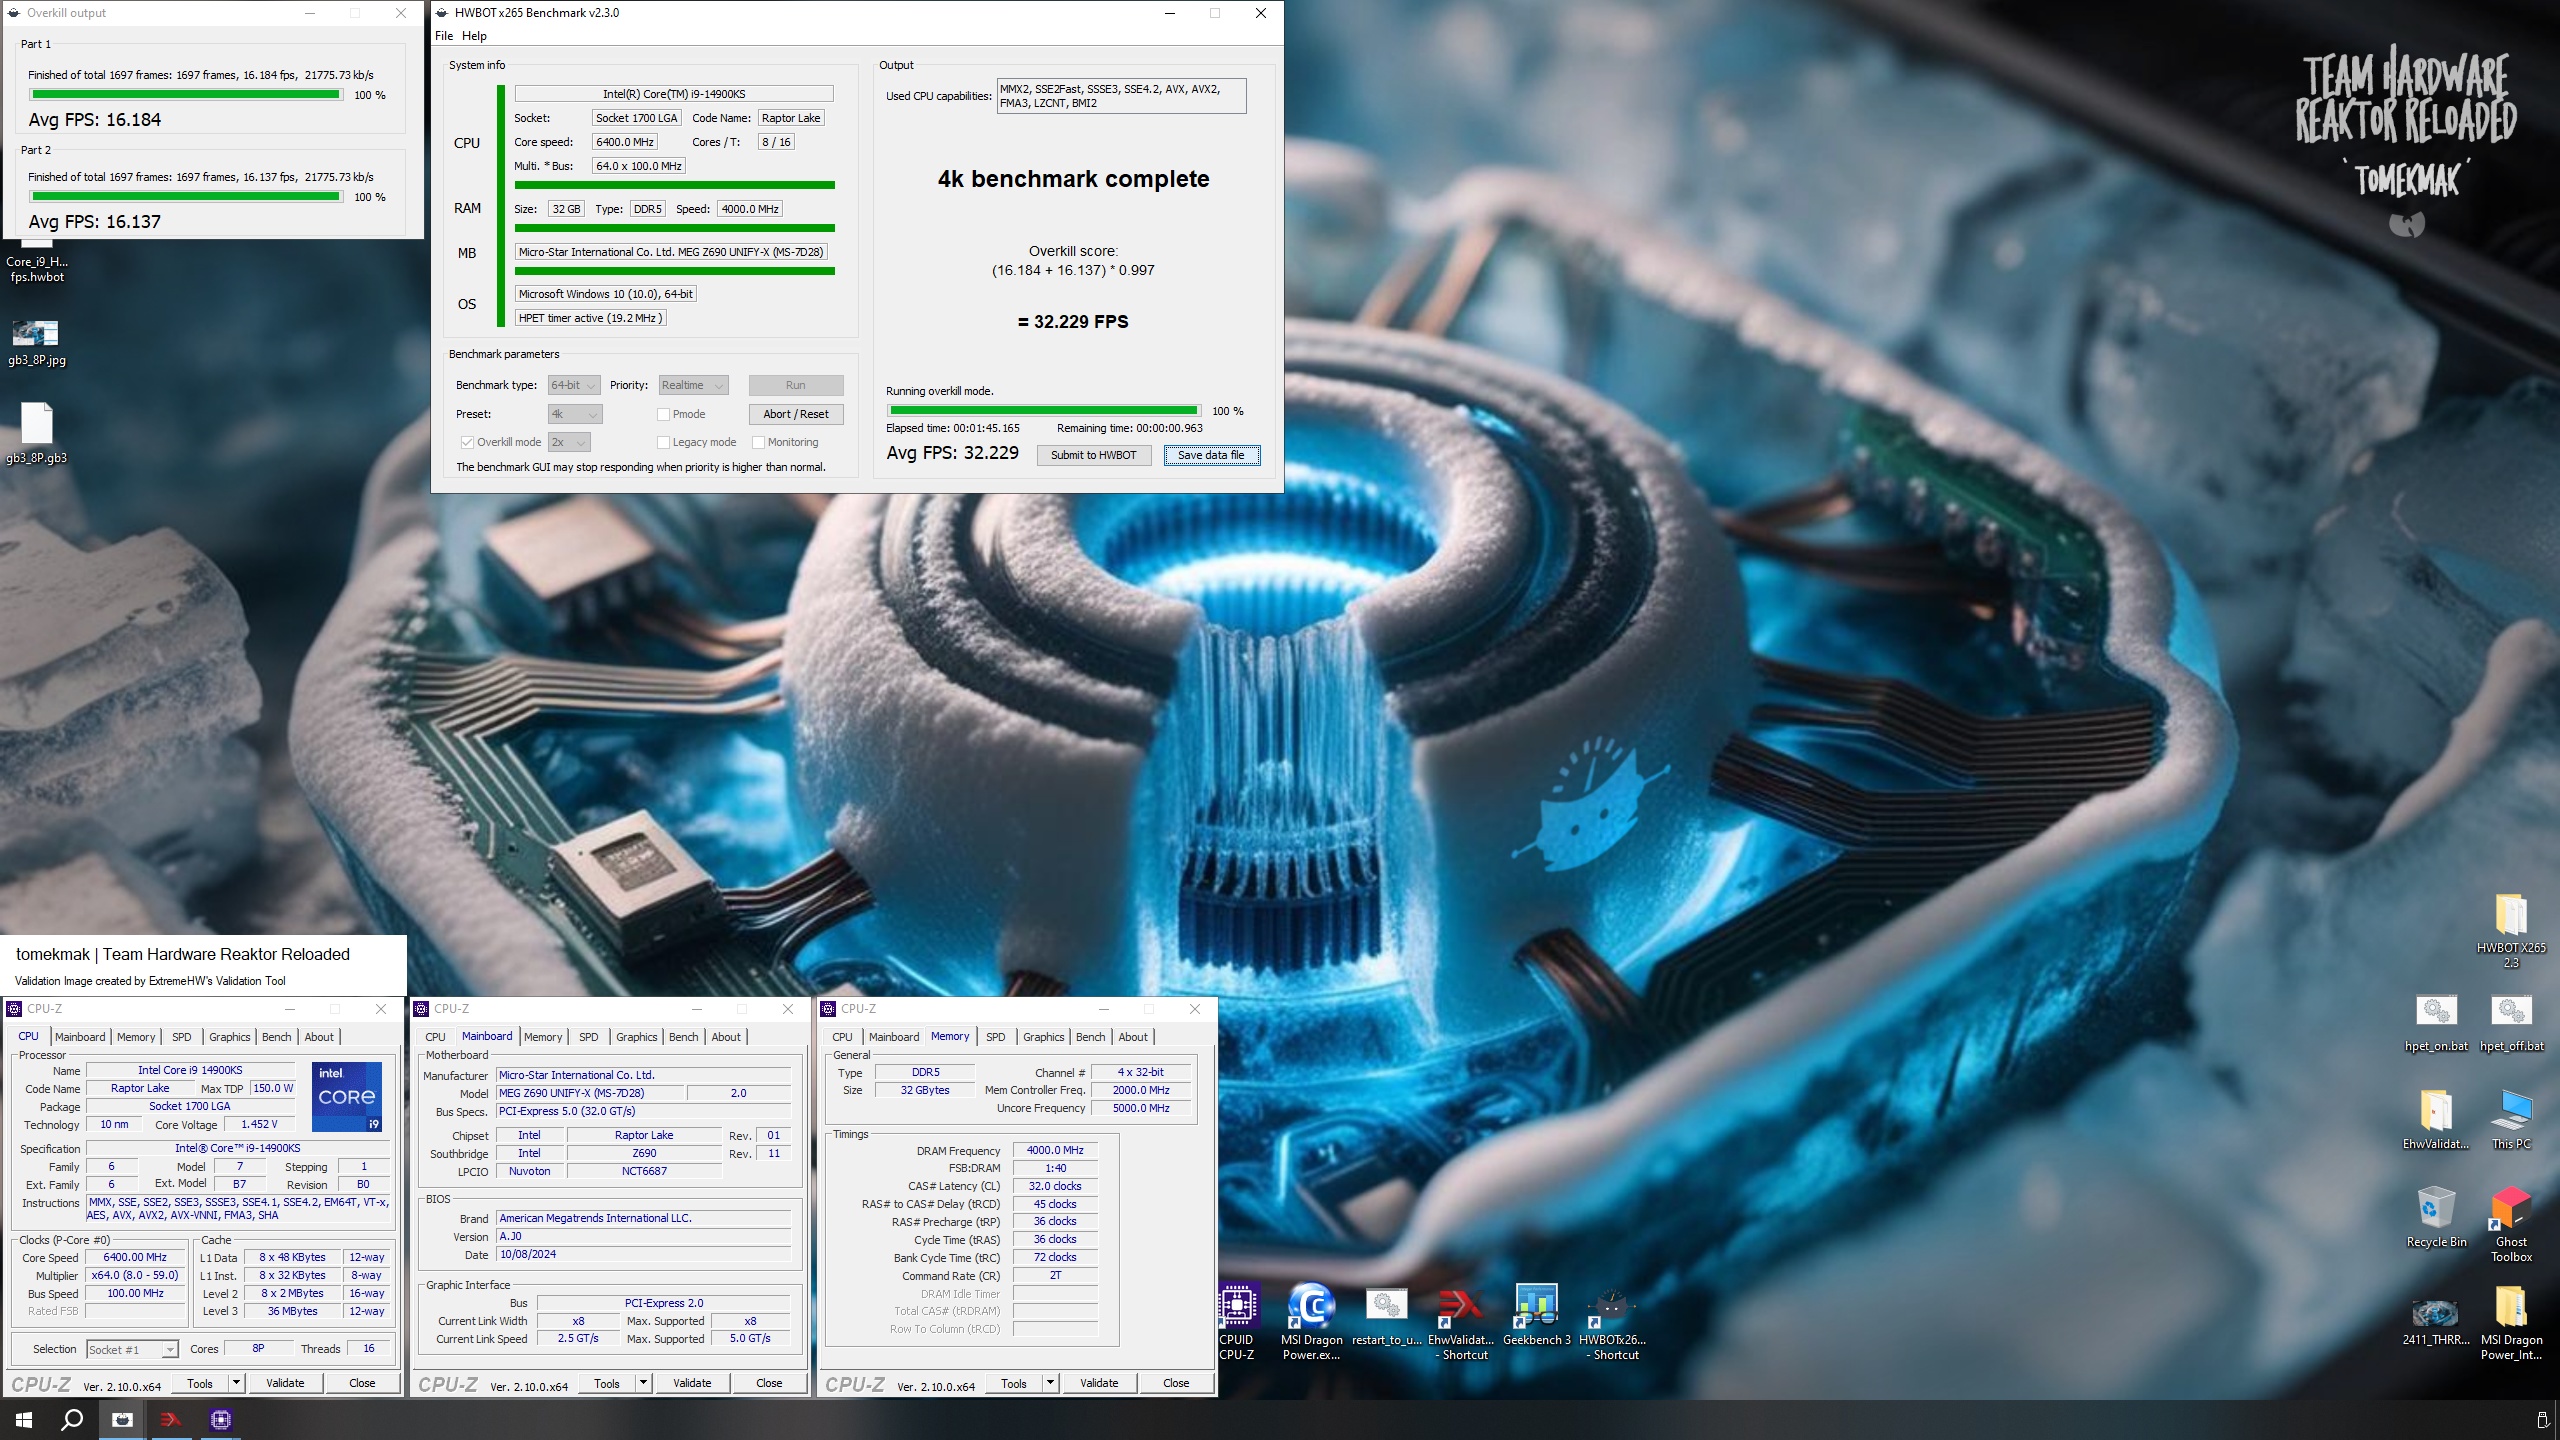Click Tools button in CPU-Z Mainboard window
The width and height of the screenshot is (2560, 1440).
[x=607, y=1383]
